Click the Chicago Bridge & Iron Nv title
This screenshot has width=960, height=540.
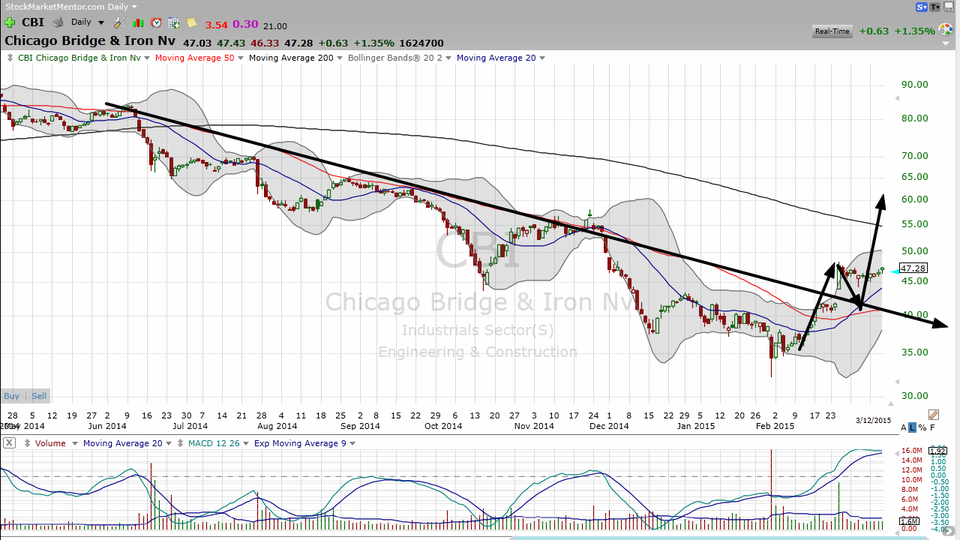pos(90,41)
